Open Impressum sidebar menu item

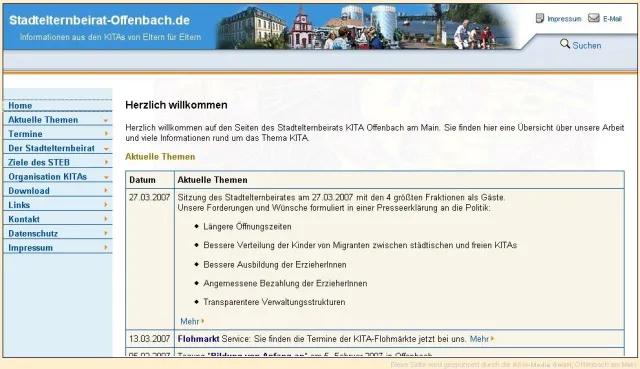[58, 248]
